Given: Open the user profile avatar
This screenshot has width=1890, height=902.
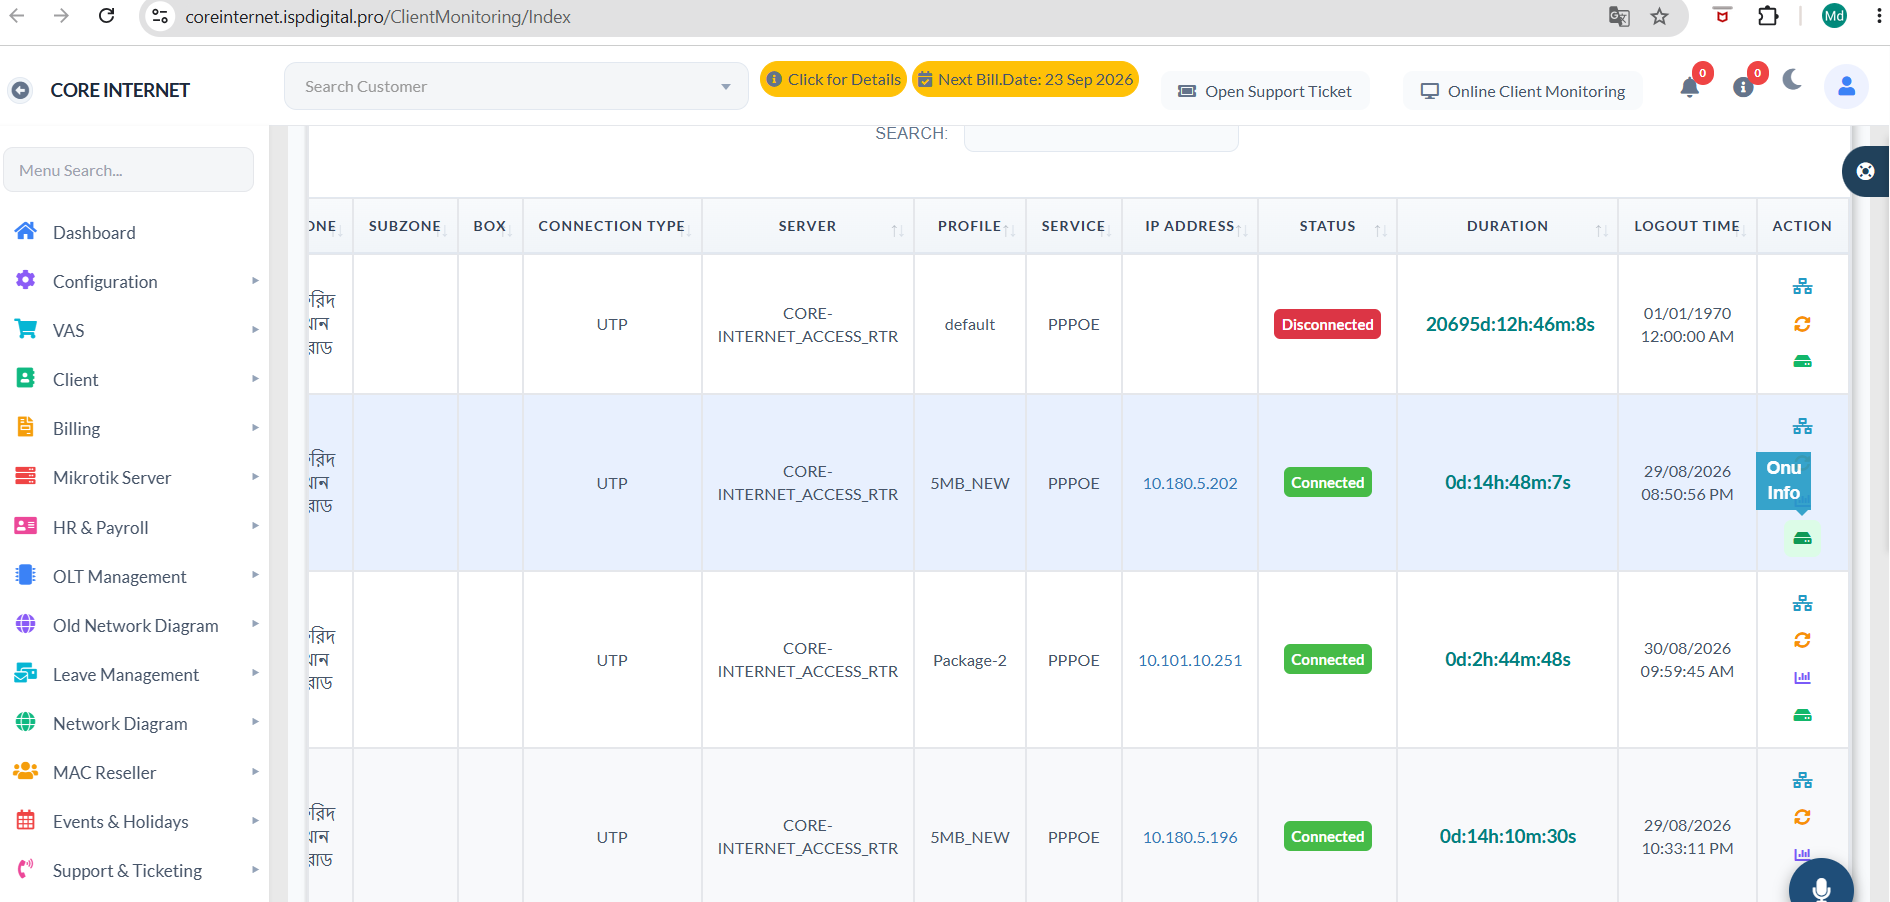Looking at the screenshot, I should pos(1847,87).
